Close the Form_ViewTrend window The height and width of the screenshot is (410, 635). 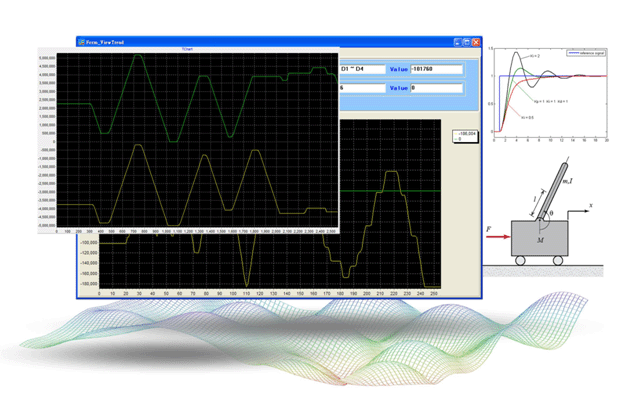[x=476, y=42]
